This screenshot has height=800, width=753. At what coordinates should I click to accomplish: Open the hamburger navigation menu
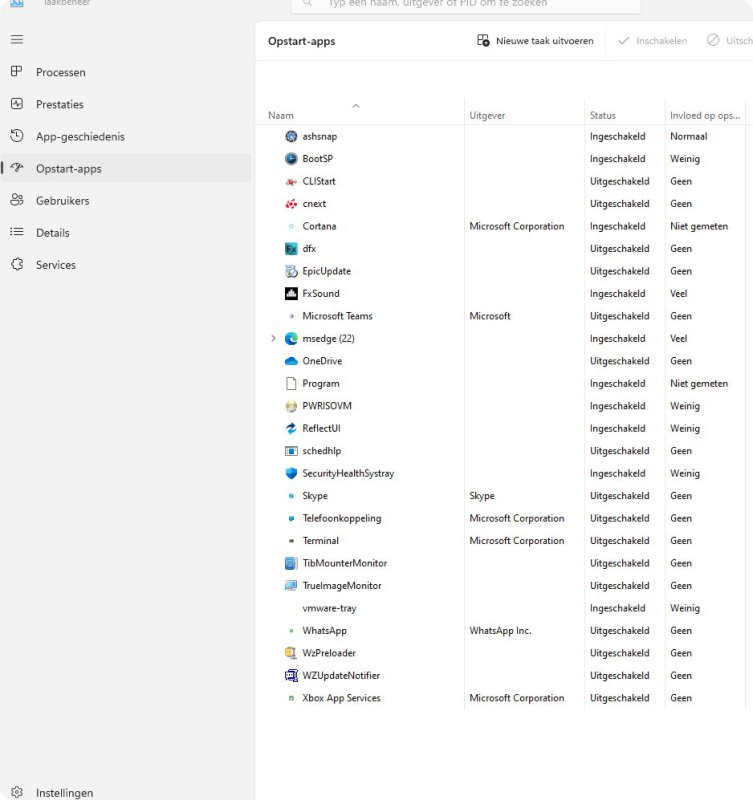click(16, 39)
